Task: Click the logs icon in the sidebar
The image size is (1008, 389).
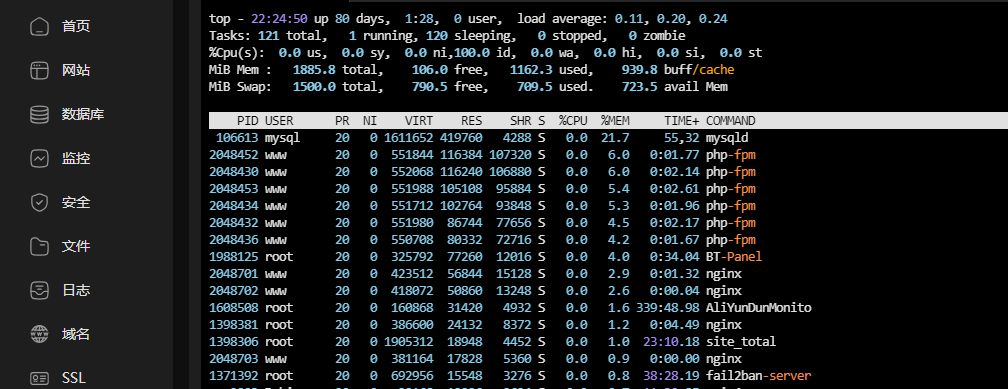Action: [x=40, y=290]
